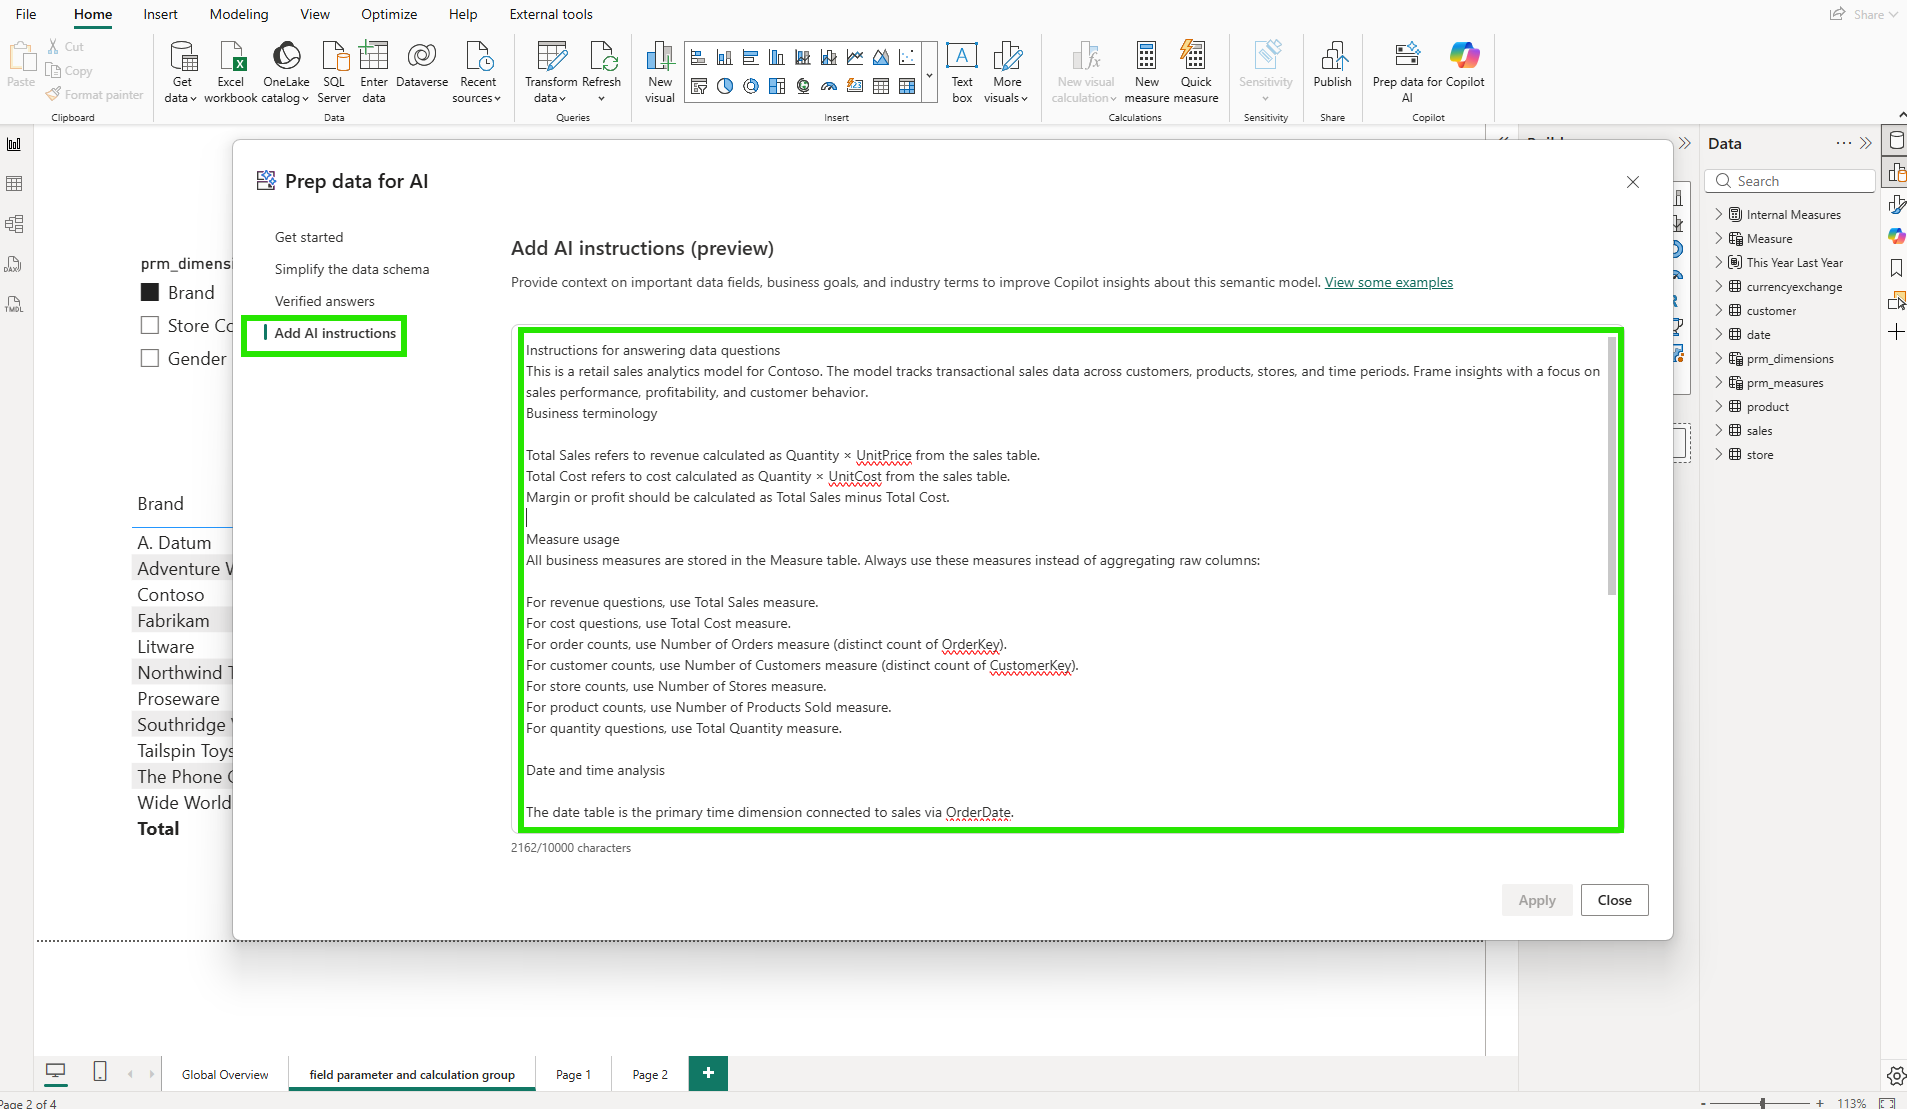Click the Get started section
Screen dimensions: 1907x1109
[309, 237]
